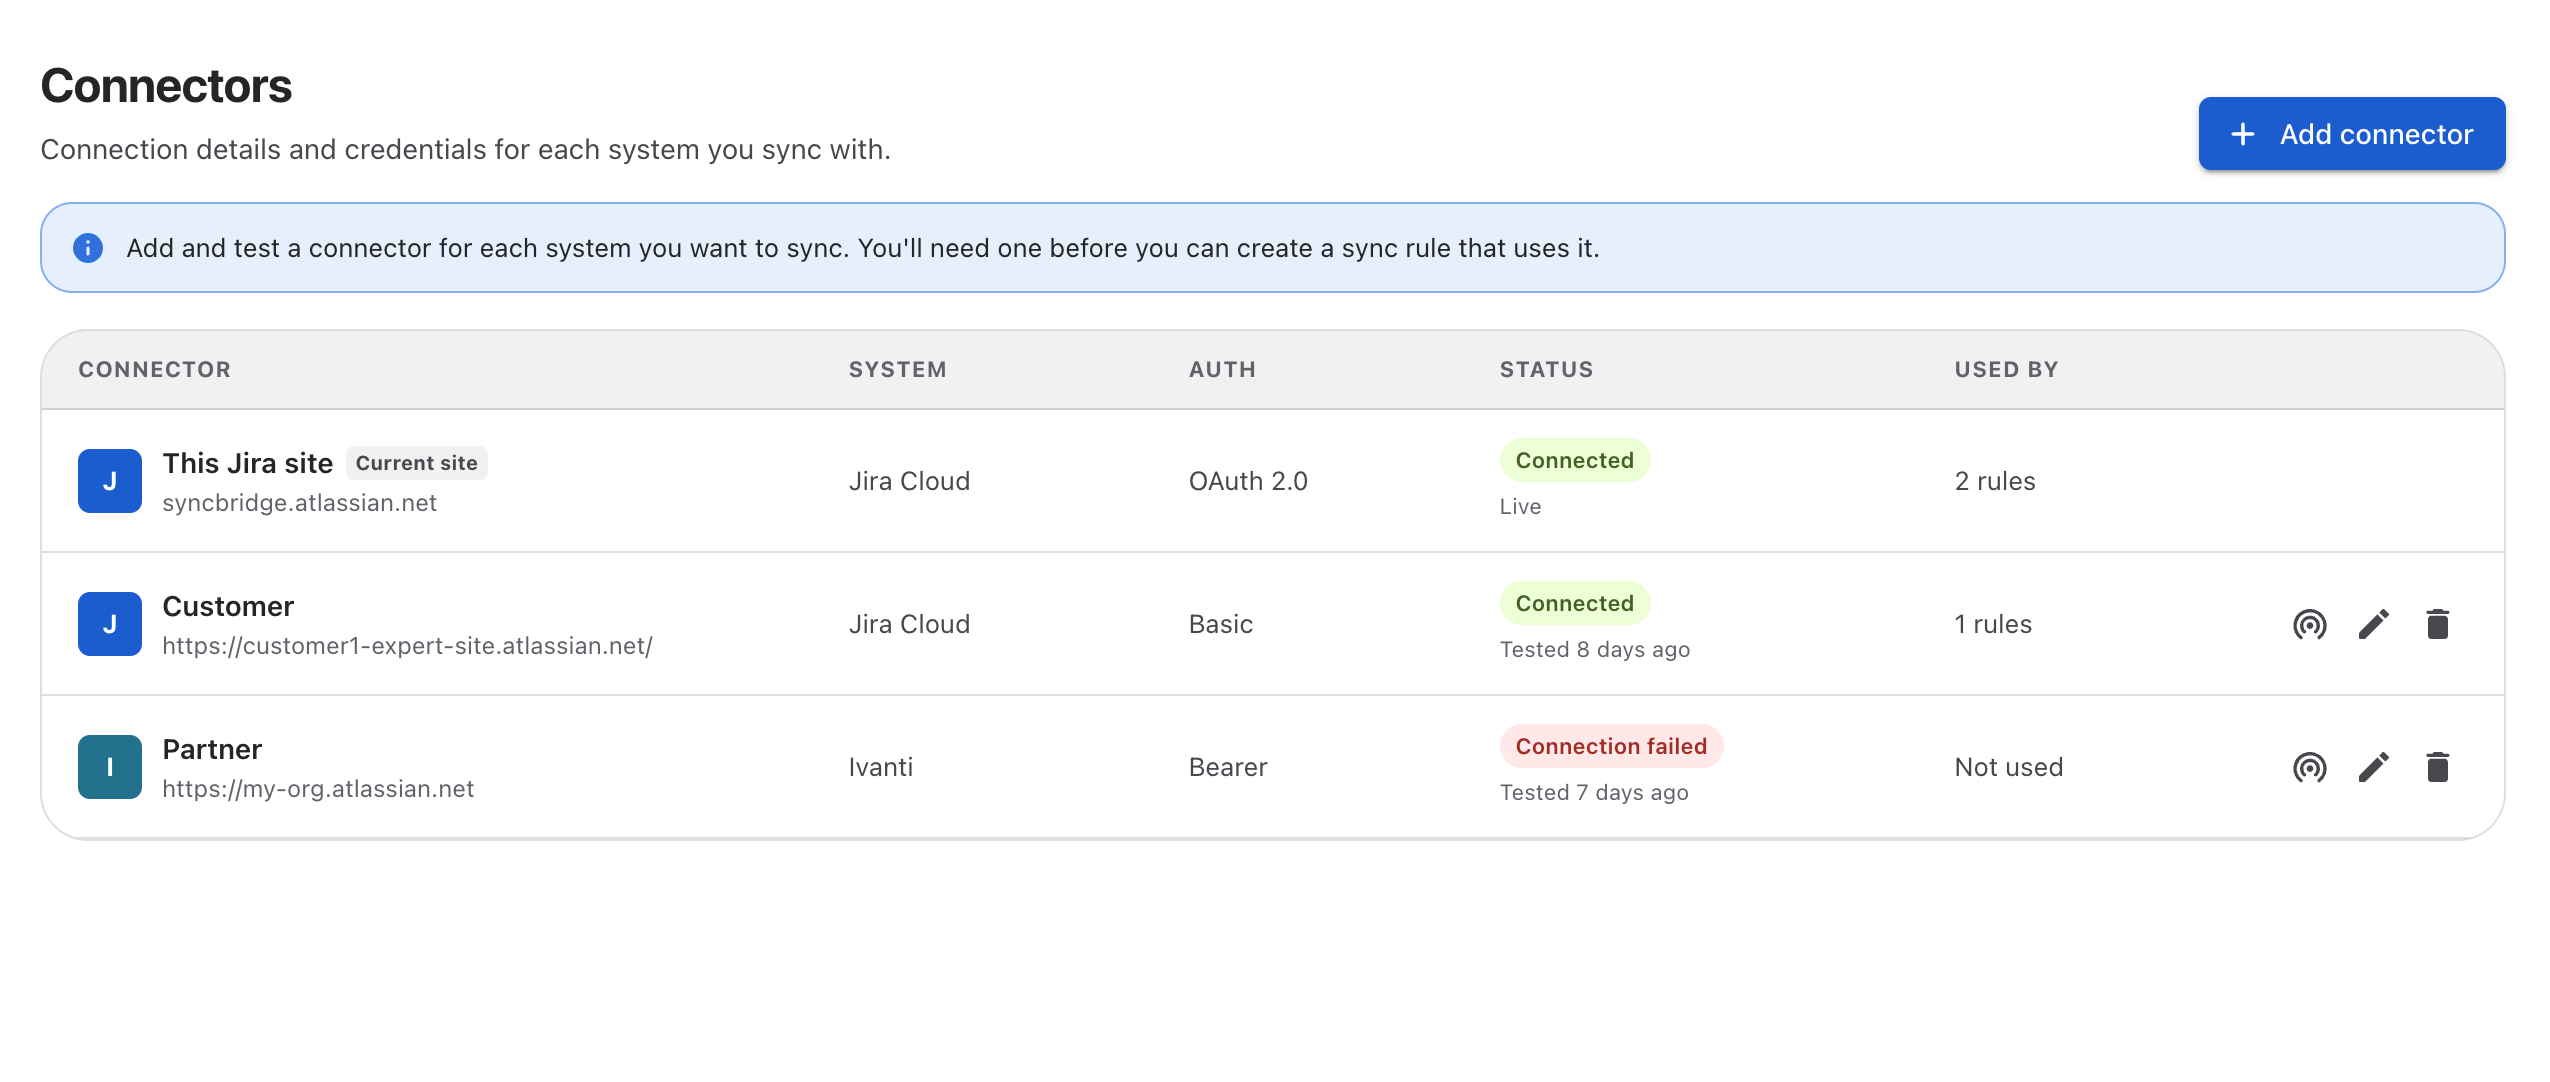
Task: Click the Ivanti system cell
Action: [x=880, y=767]
